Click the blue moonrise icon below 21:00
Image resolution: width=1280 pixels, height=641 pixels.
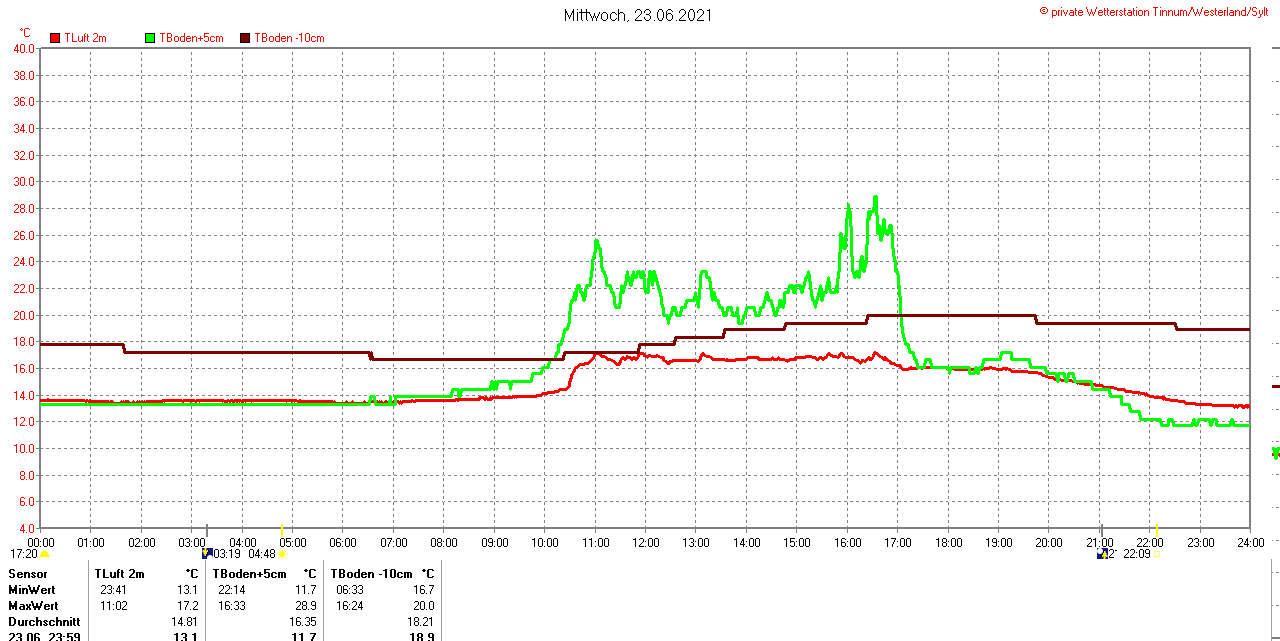[x=1102, y=553]
